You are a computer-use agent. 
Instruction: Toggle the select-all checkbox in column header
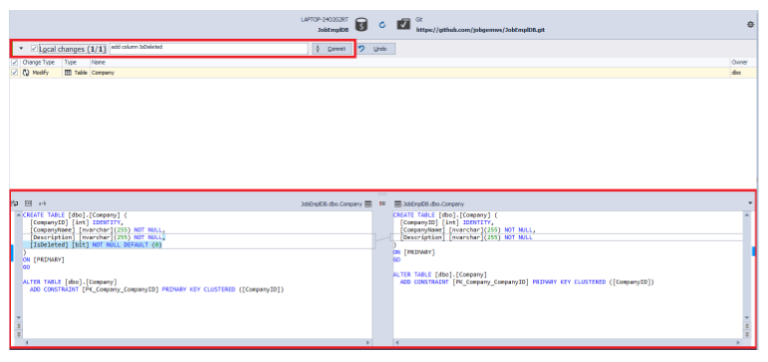coord(15,63)
